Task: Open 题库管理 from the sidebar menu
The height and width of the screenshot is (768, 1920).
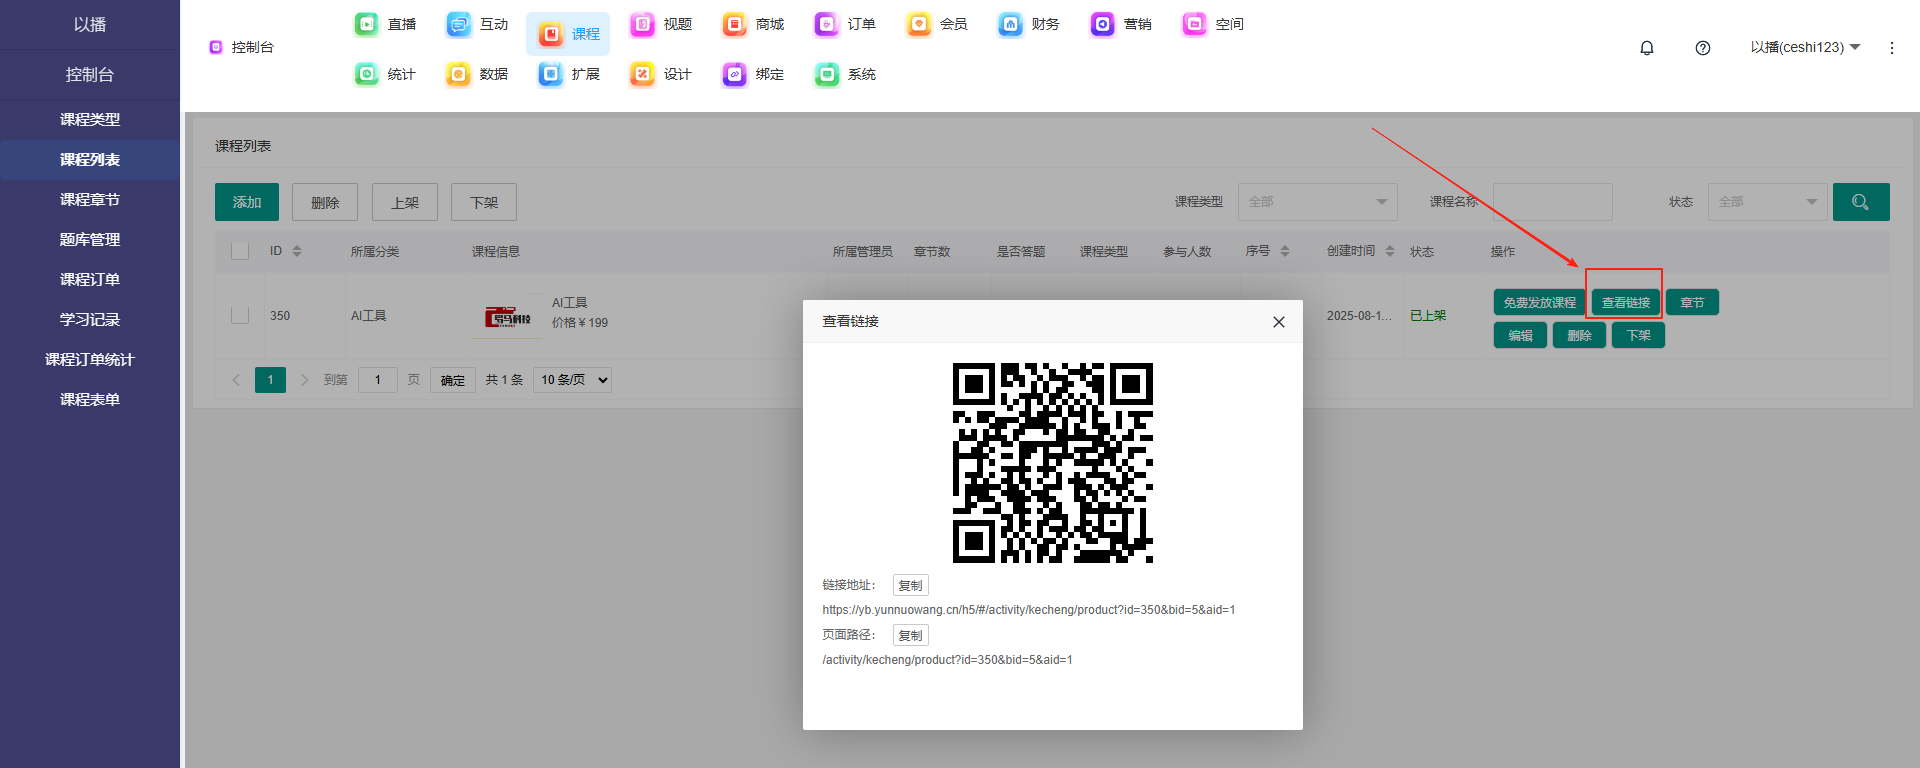Action: pyautogui.click(x=90, y=240)
